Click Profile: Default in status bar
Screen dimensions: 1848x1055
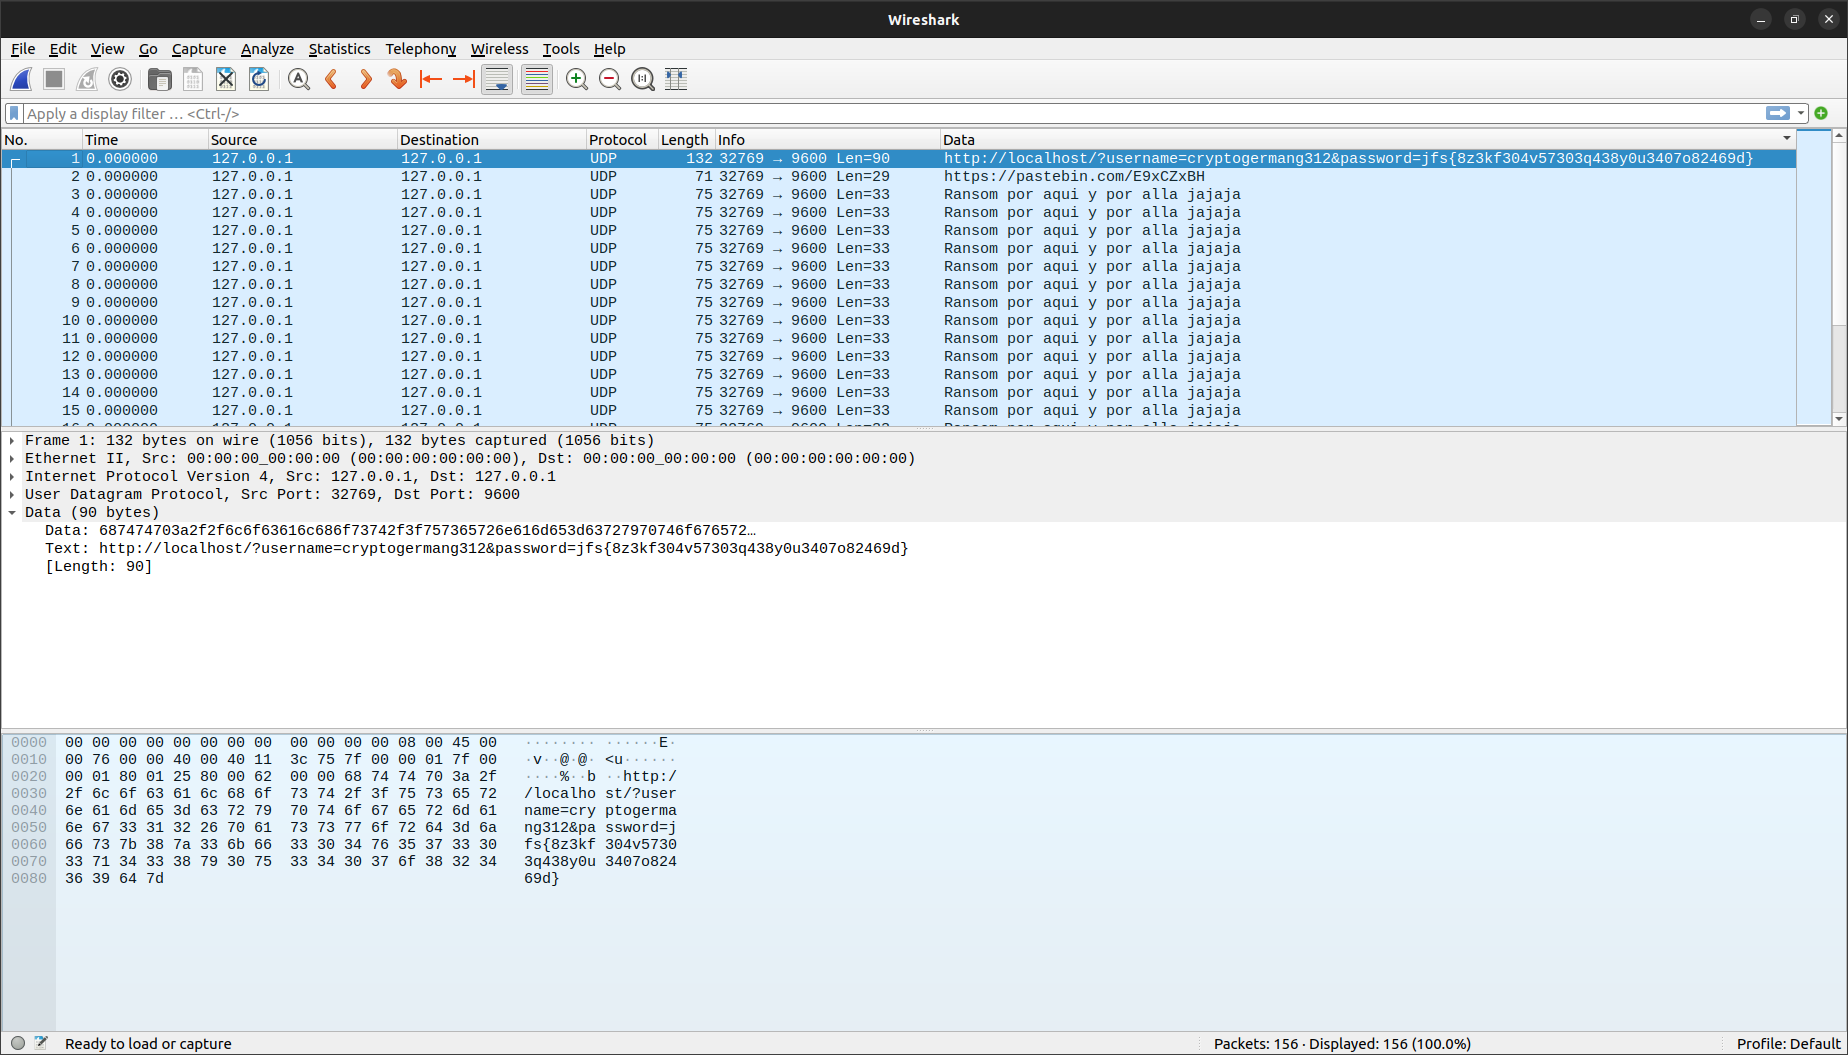(1788, 1043)
